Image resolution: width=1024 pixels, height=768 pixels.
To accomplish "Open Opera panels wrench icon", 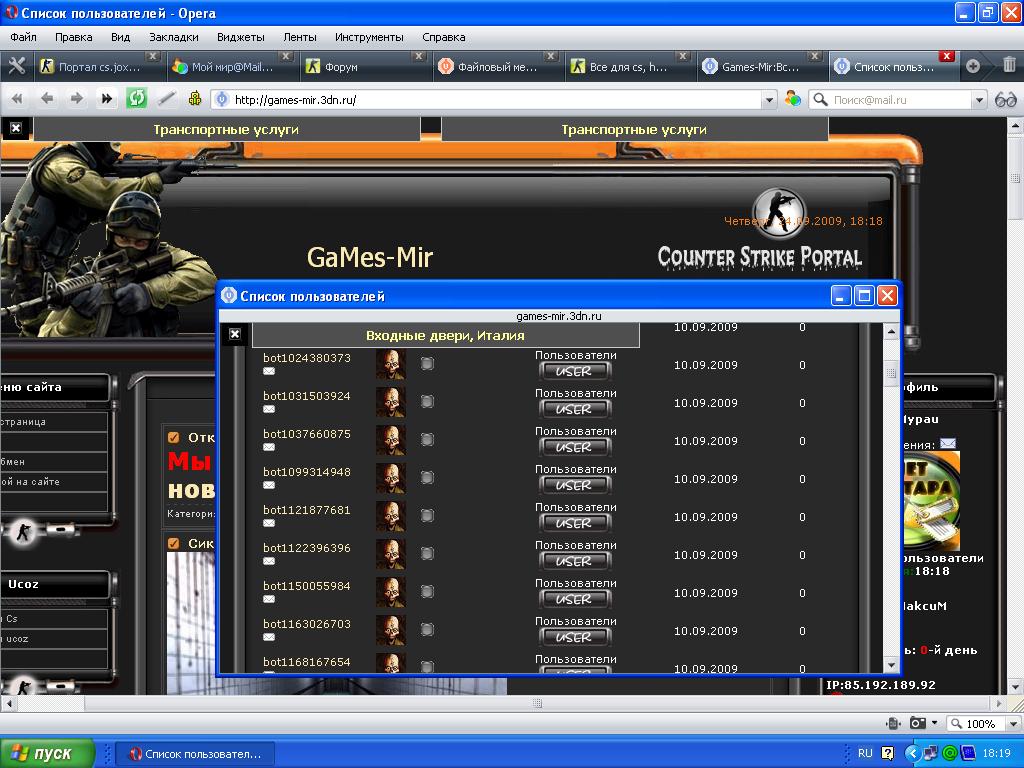I will [x=16, y=66].
